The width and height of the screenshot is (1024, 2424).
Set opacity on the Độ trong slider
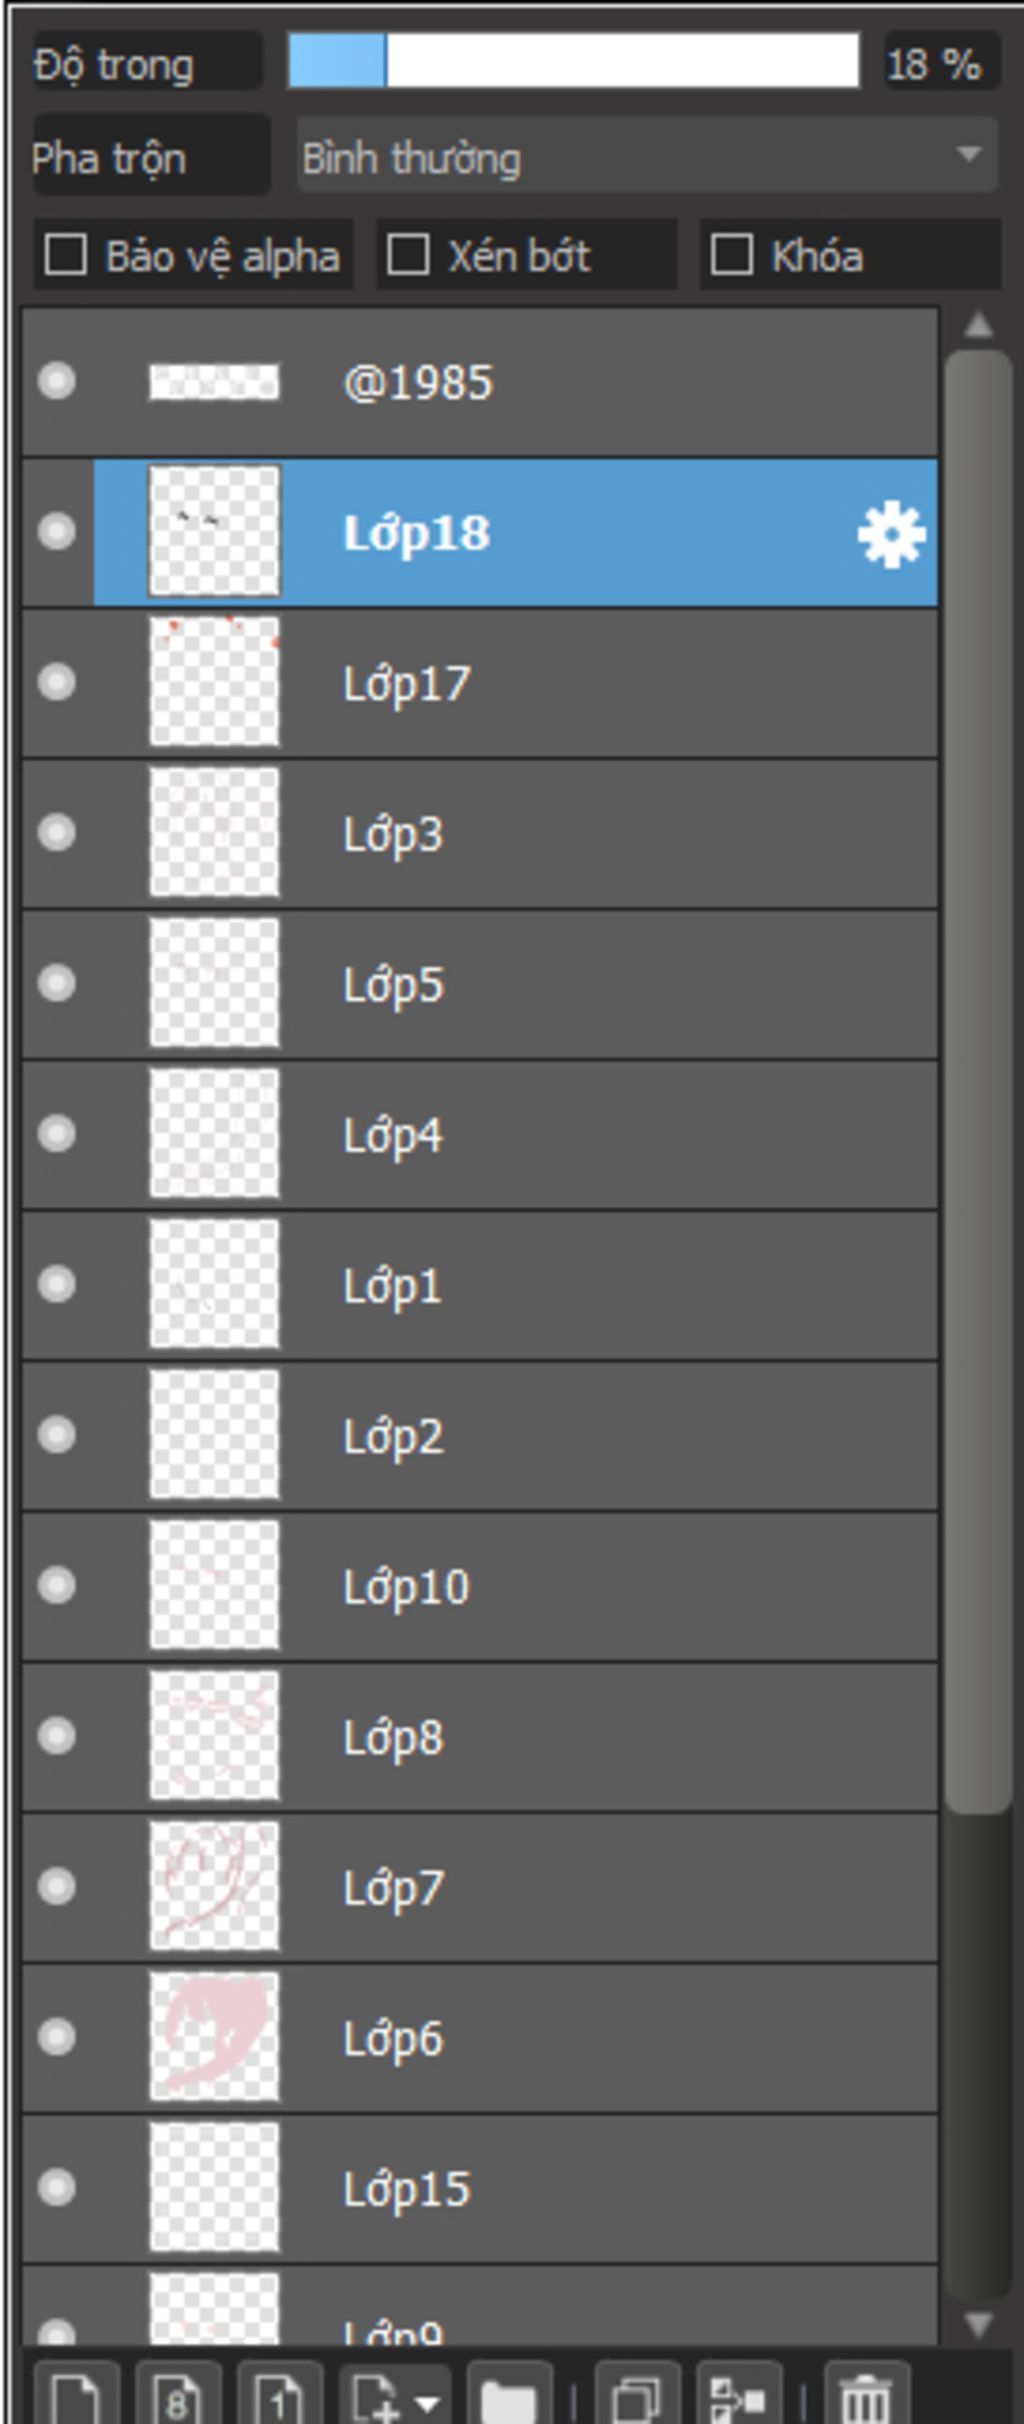click(574, 61)
